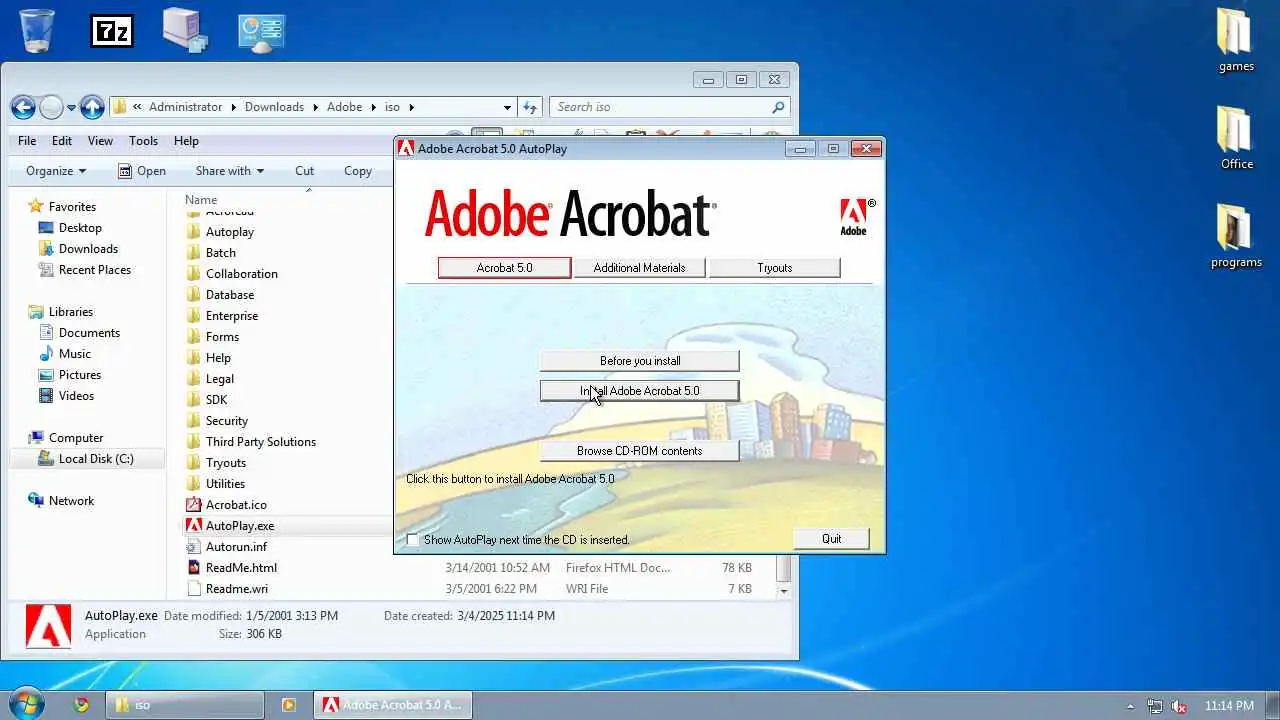This screenshot has width=1280, height=720.
Task: Open the media player taskbar icon
Action: click(x=288, y=705)
